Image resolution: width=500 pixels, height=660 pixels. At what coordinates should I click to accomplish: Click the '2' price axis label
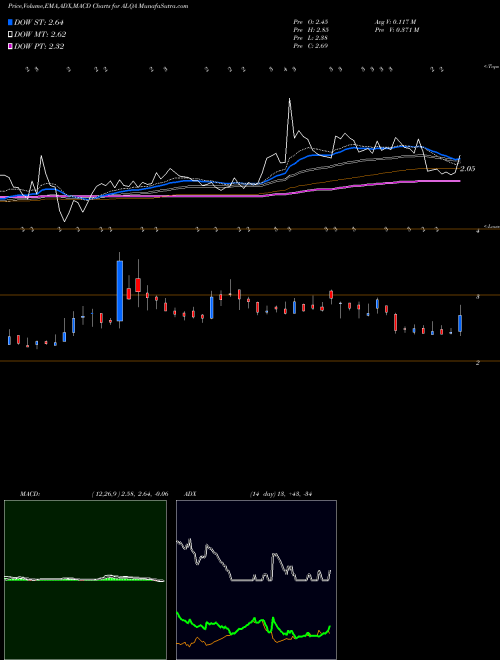point(478,362)
